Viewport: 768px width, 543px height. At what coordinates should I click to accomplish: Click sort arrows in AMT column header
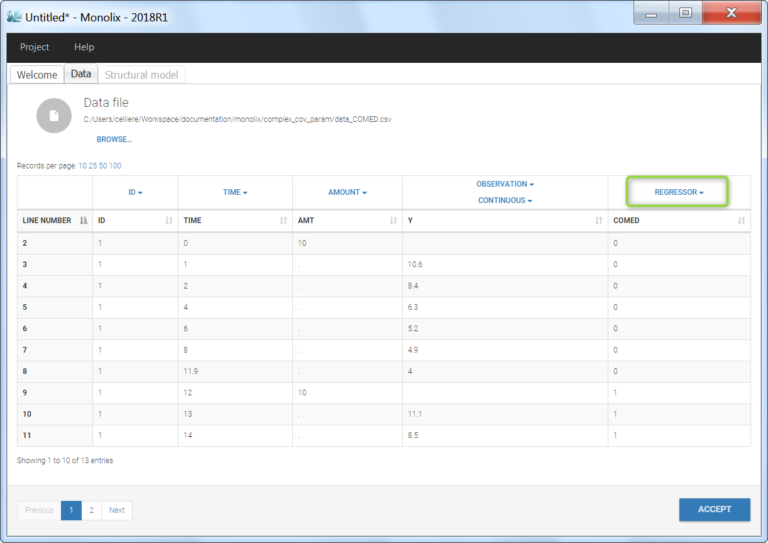pos(393,220)
